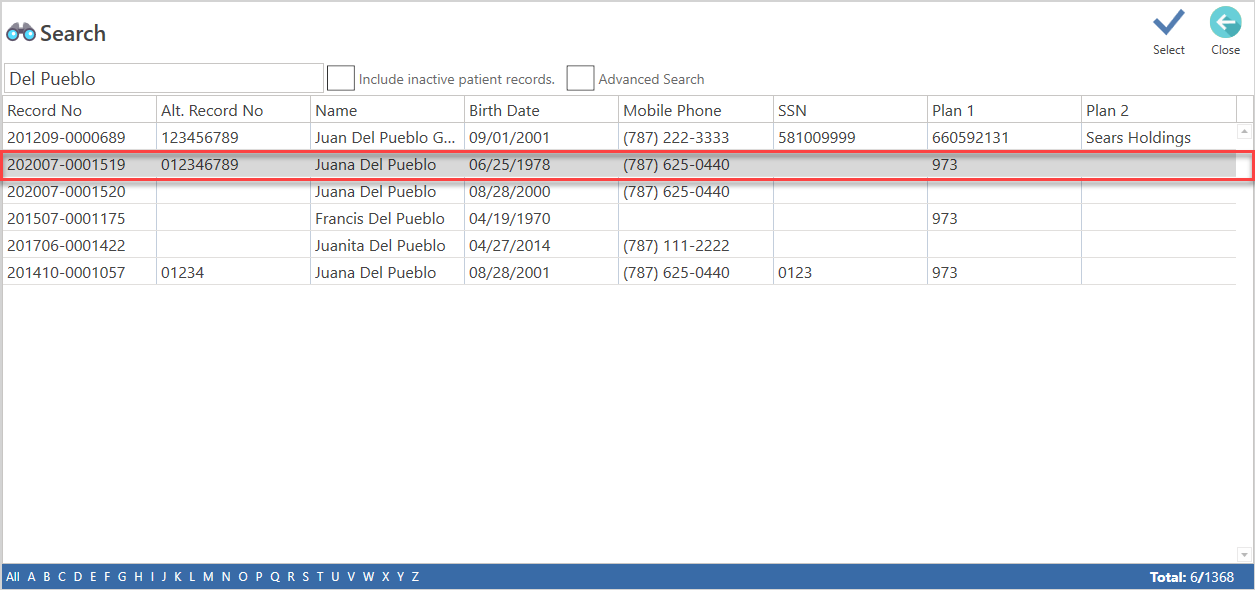Filter patients by letter F
This screenshot has width=1255, height=590.
pos(107,577)
